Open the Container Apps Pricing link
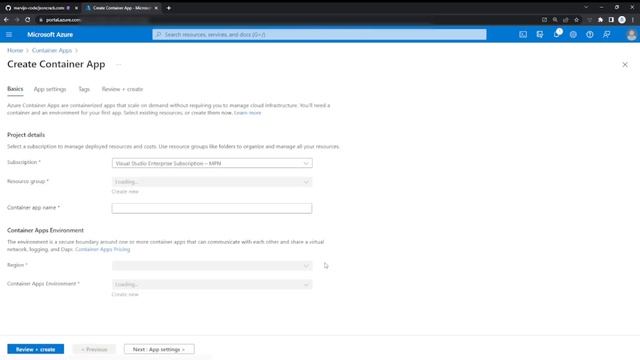Image resolution: width=640 pixels, height=360 pixels. coord(102,249)
